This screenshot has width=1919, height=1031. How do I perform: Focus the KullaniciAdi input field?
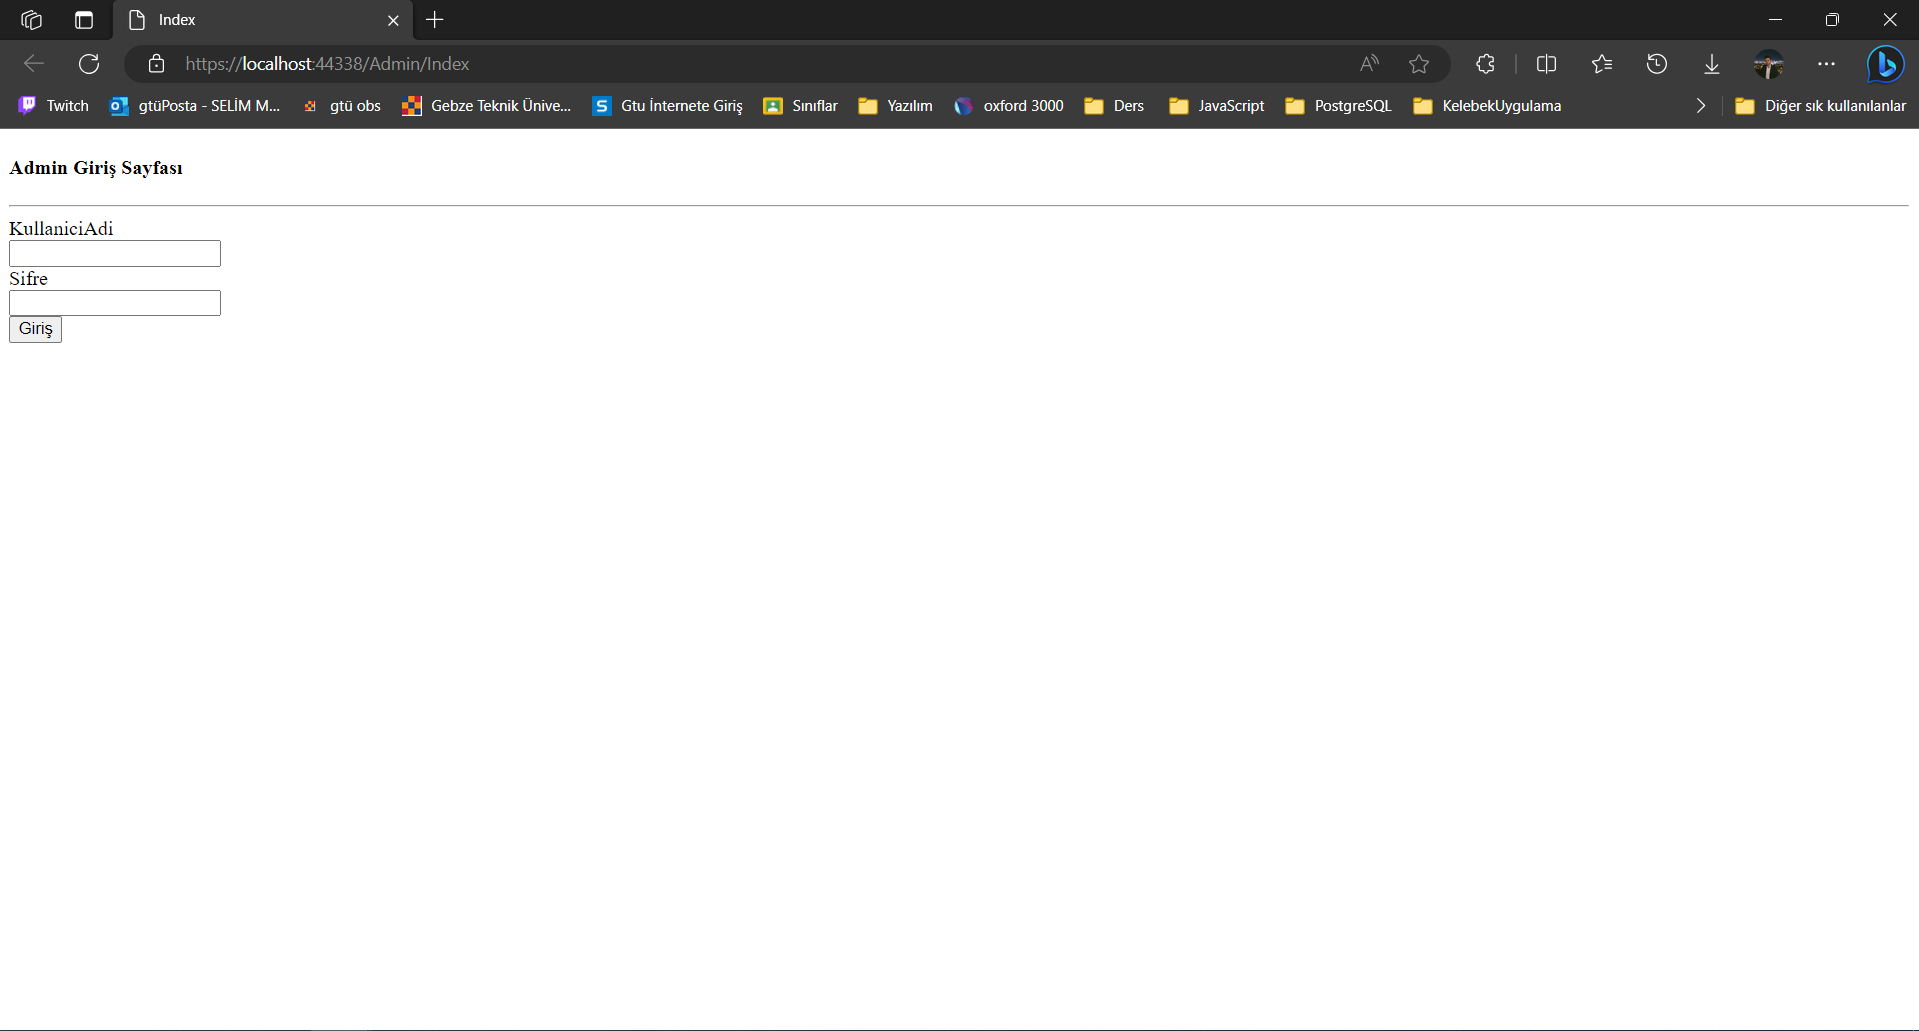click(x=115, y=253)
